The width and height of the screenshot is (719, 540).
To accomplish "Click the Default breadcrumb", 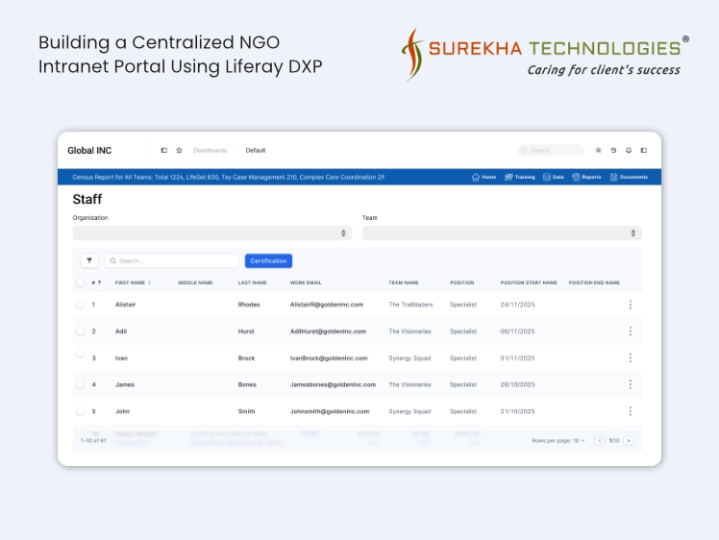I will tap(255, 150).
